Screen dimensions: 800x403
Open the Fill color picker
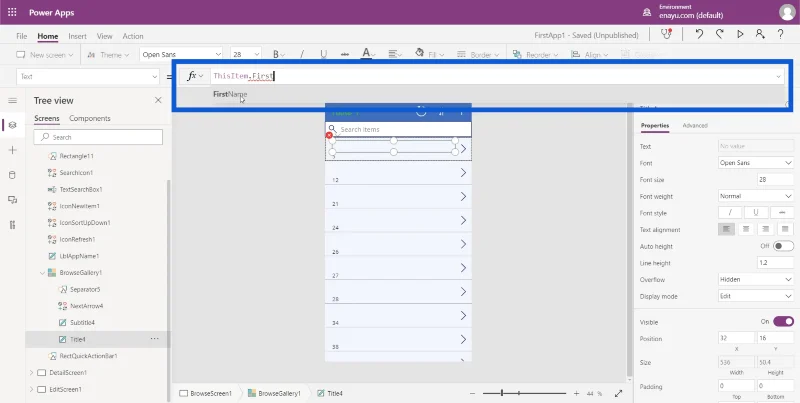[429, 54]
